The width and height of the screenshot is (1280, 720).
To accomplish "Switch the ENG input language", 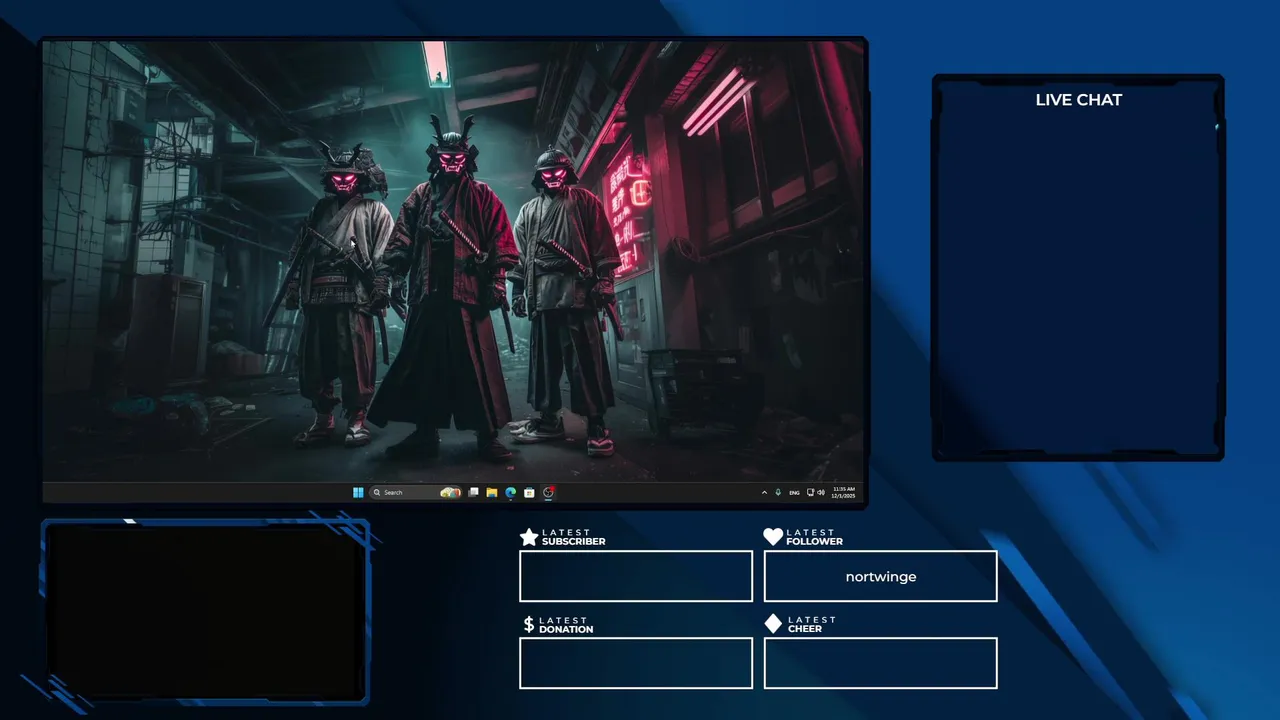I will pos(794,493).
